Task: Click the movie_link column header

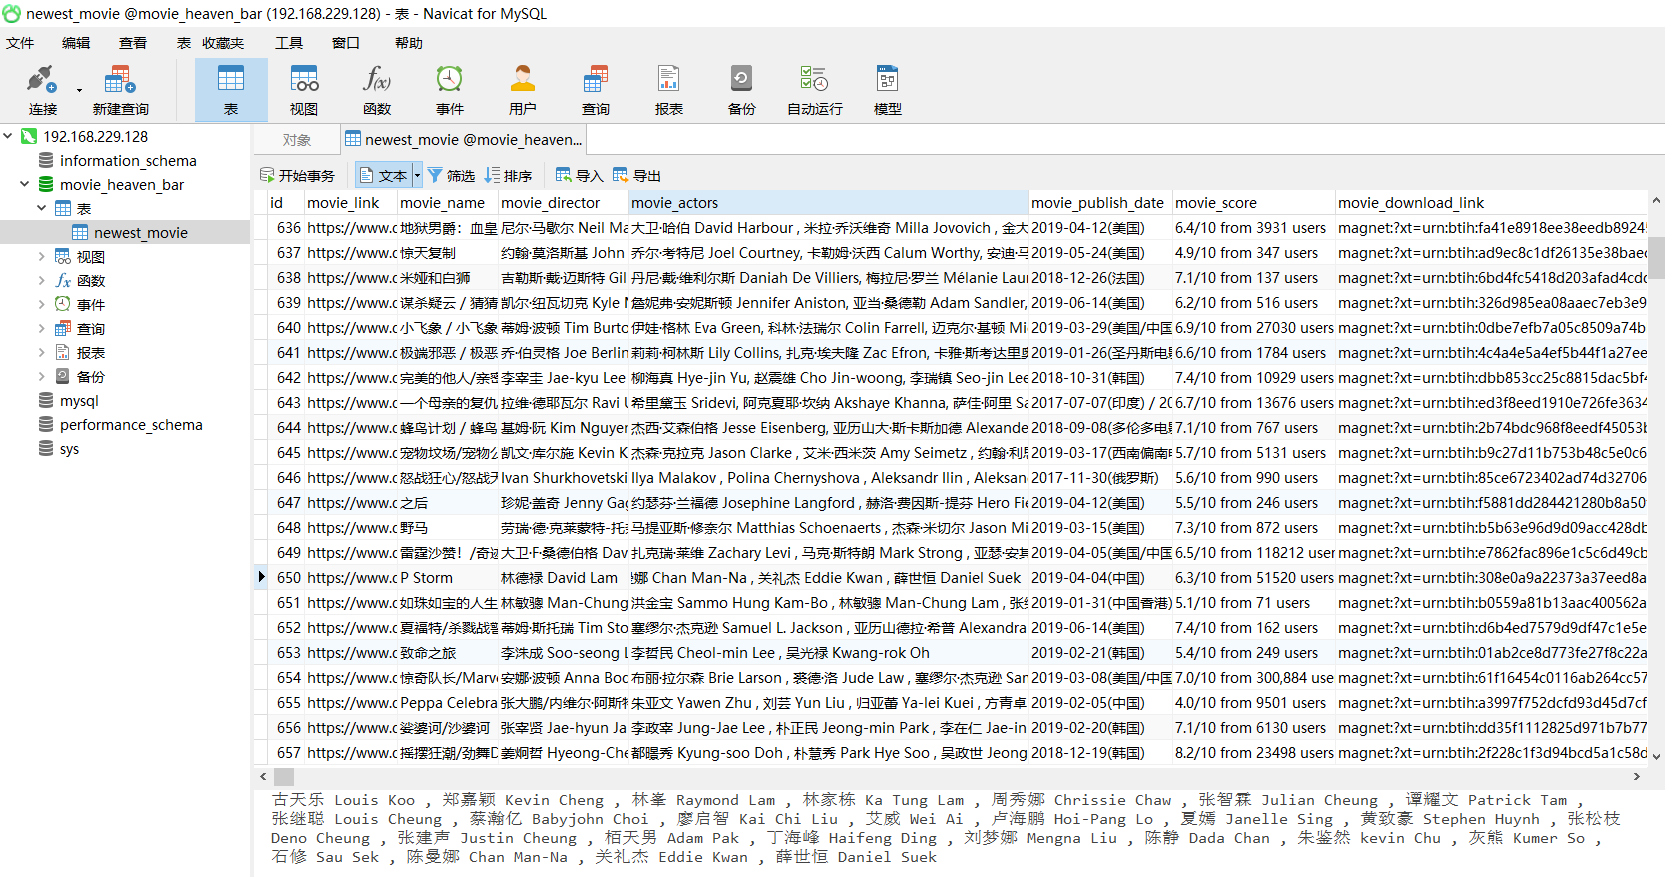Action: (351, 203)
